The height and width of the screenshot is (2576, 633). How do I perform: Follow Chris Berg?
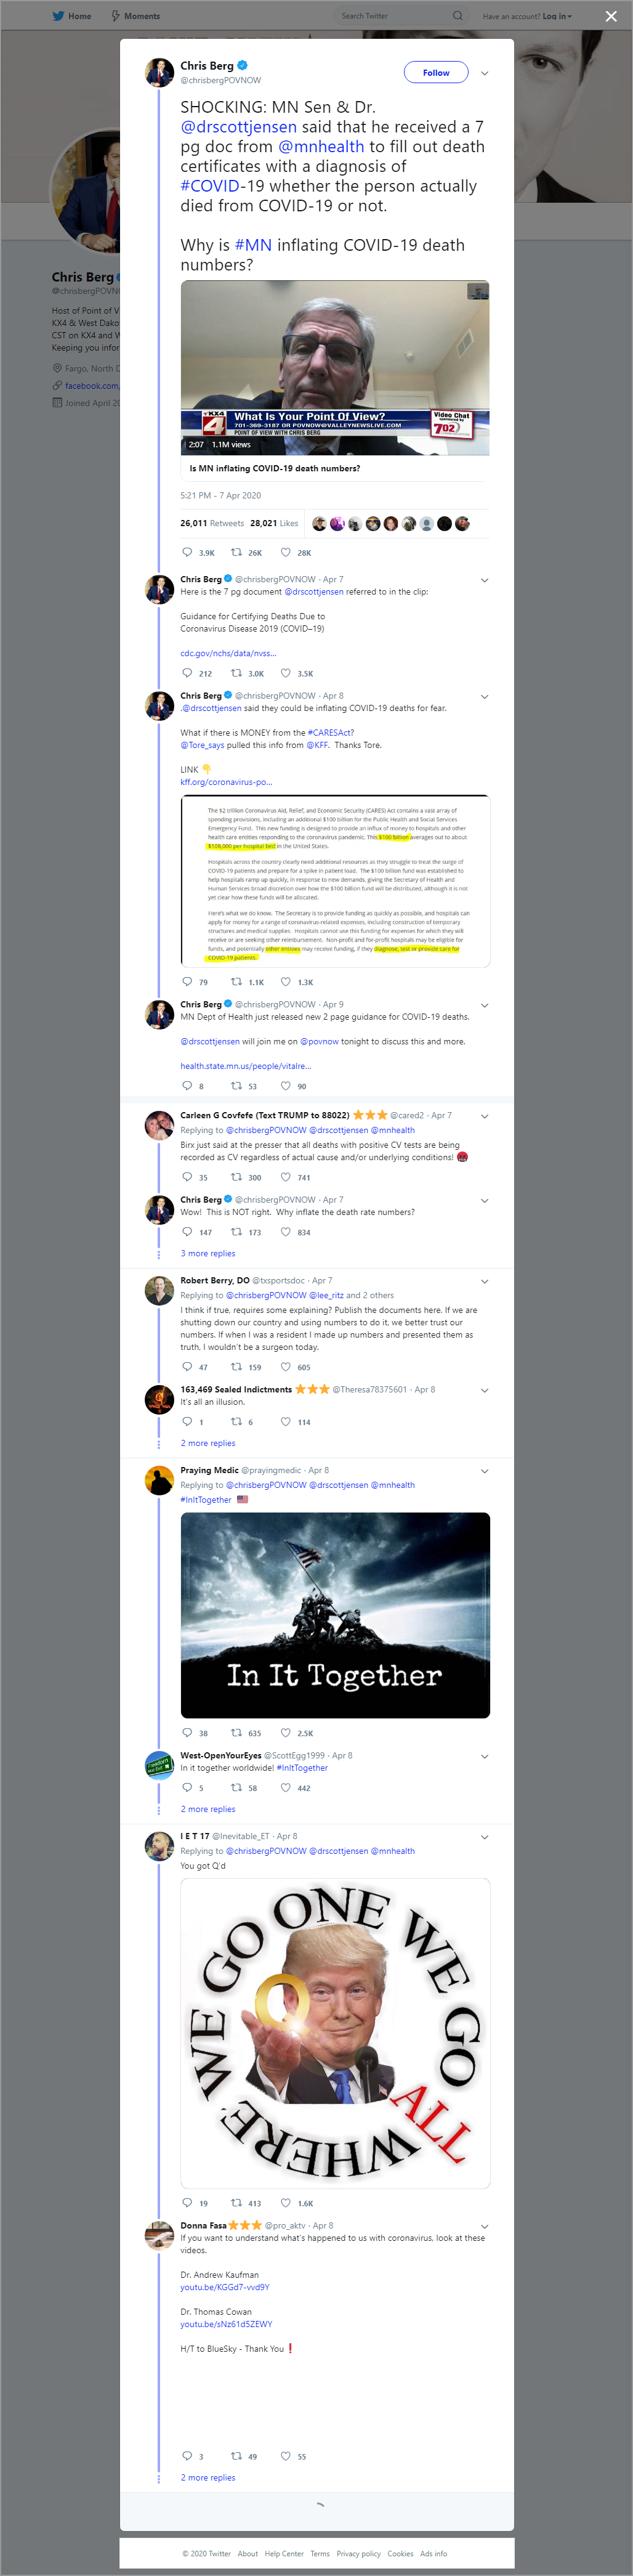click(436, 73)
